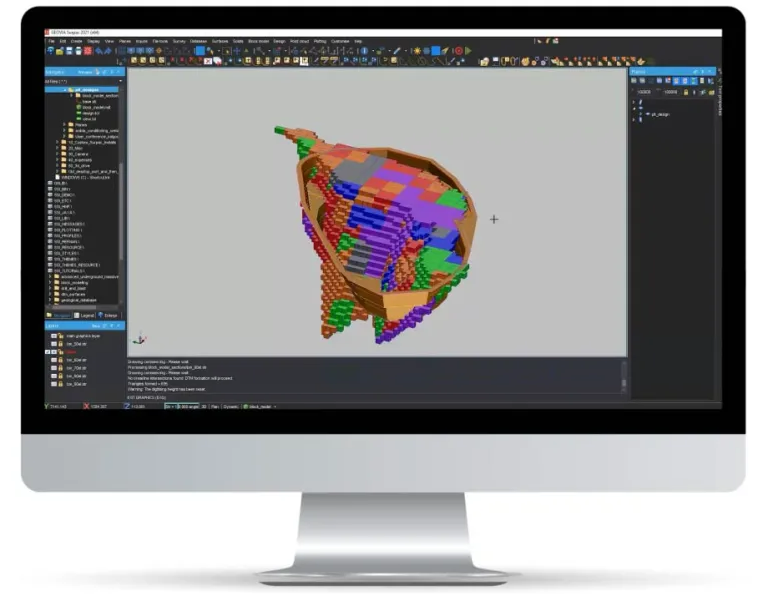Click the open folder icon in top toolbar
Image resolution: width=768 pixels, height=601 pixels.
[60, 50]
